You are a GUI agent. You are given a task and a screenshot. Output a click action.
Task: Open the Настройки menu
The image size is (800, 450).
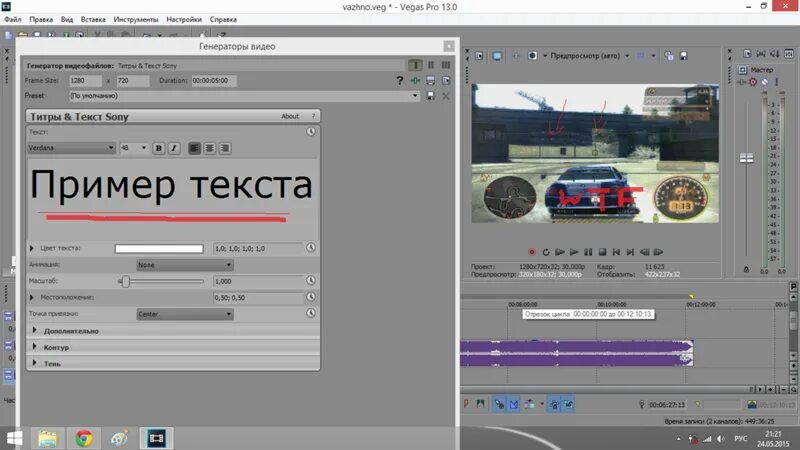(x=184, y=19)
